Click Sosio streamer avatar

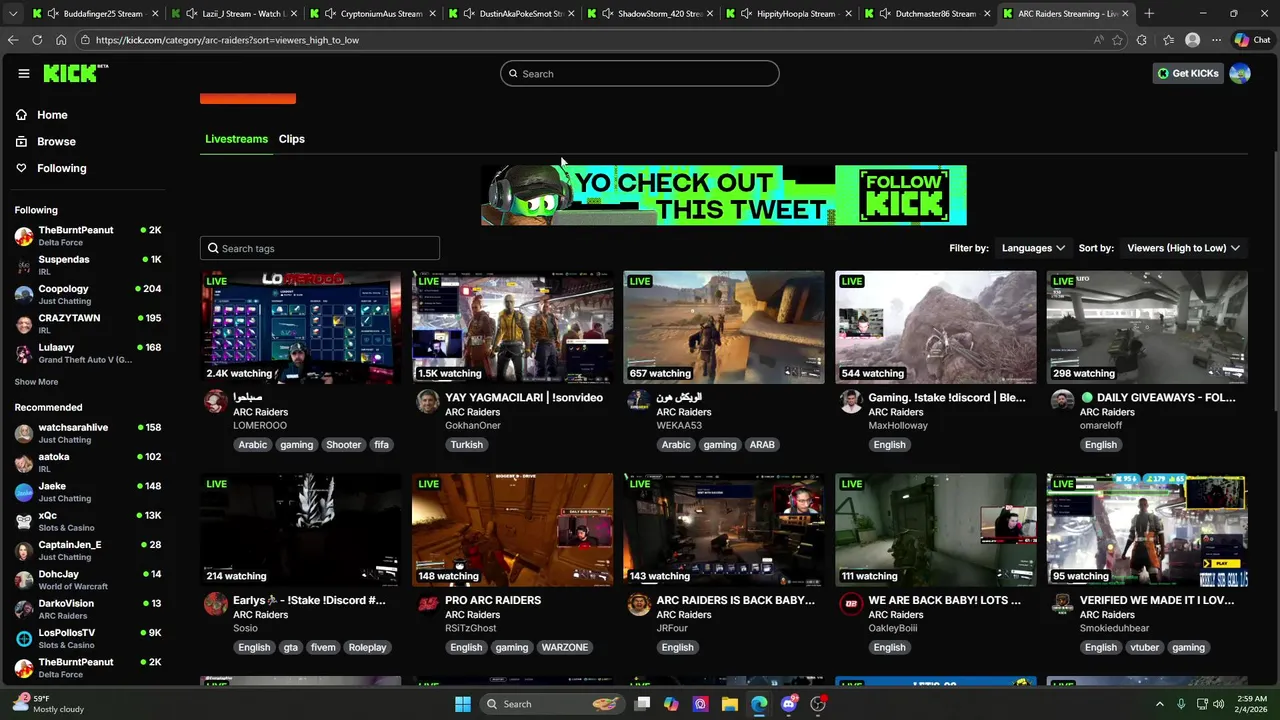(x=215, y=604)
